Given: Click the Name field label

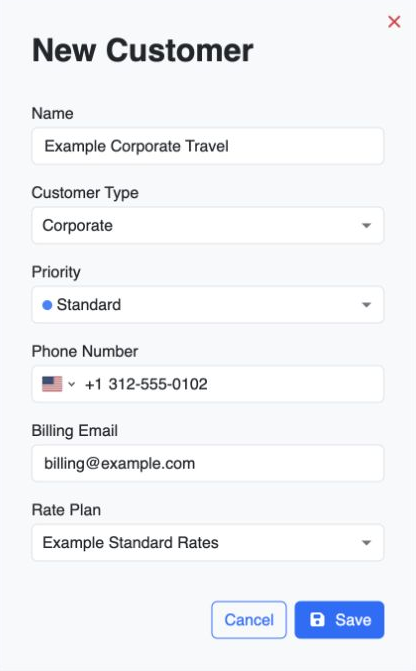Looking at the screenshot, I should coord(53,113).
